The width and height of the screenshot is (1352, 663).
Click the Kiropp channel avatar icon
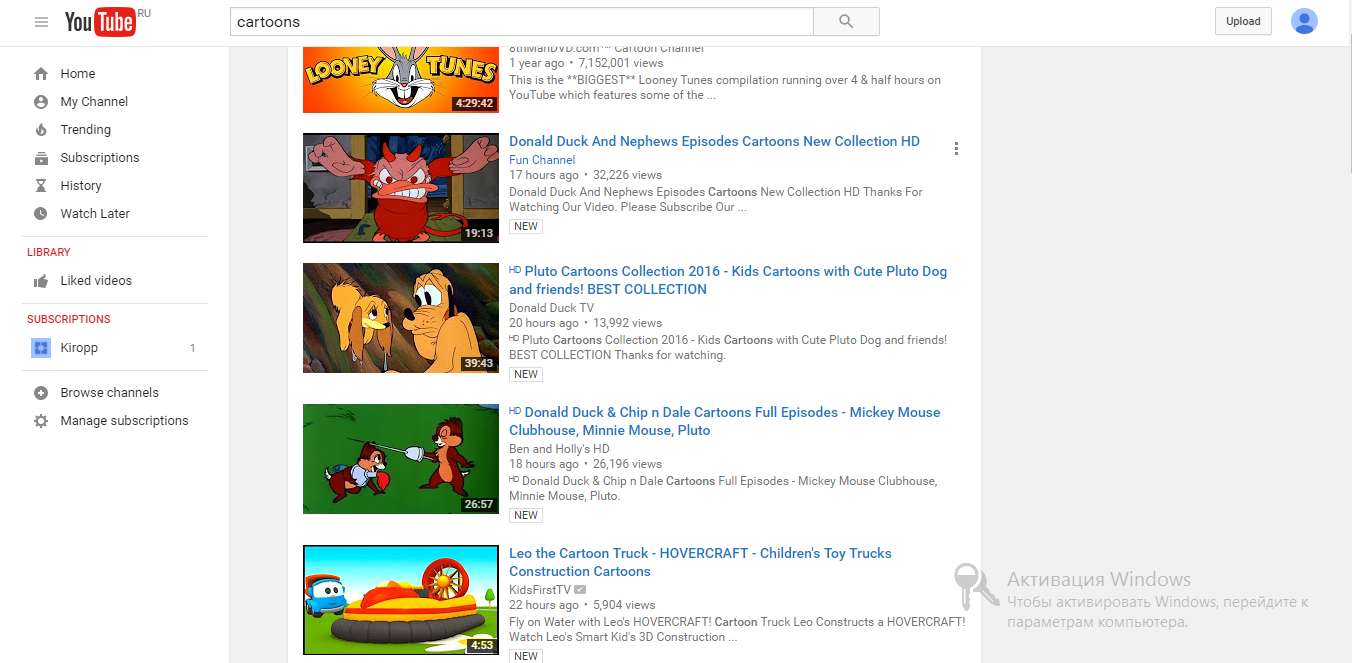tap(41, 348)
